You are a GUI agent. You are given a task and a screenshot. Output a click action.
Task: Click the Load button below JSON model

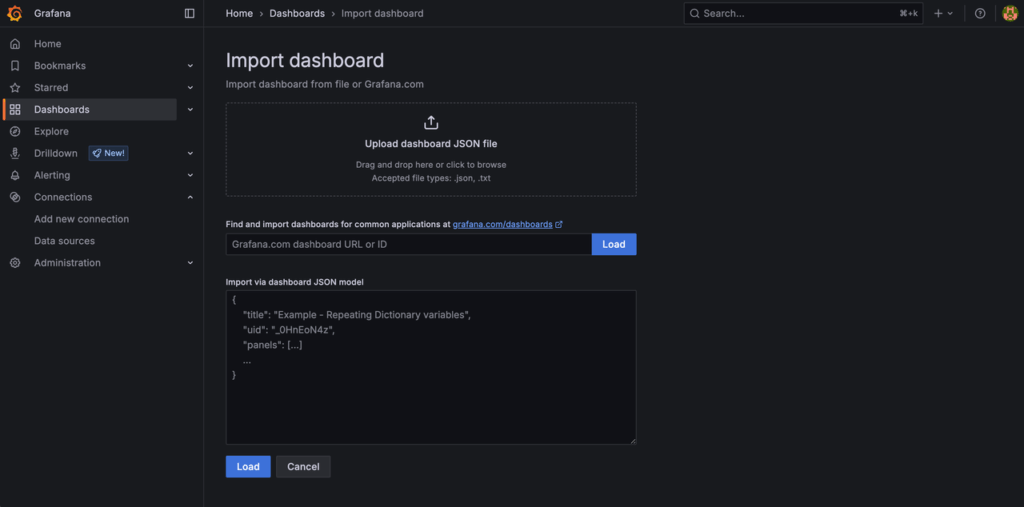pos(248,466)
